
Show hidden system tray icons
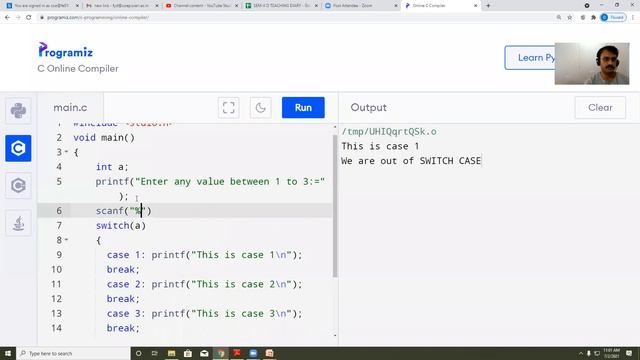click(580, 353)
